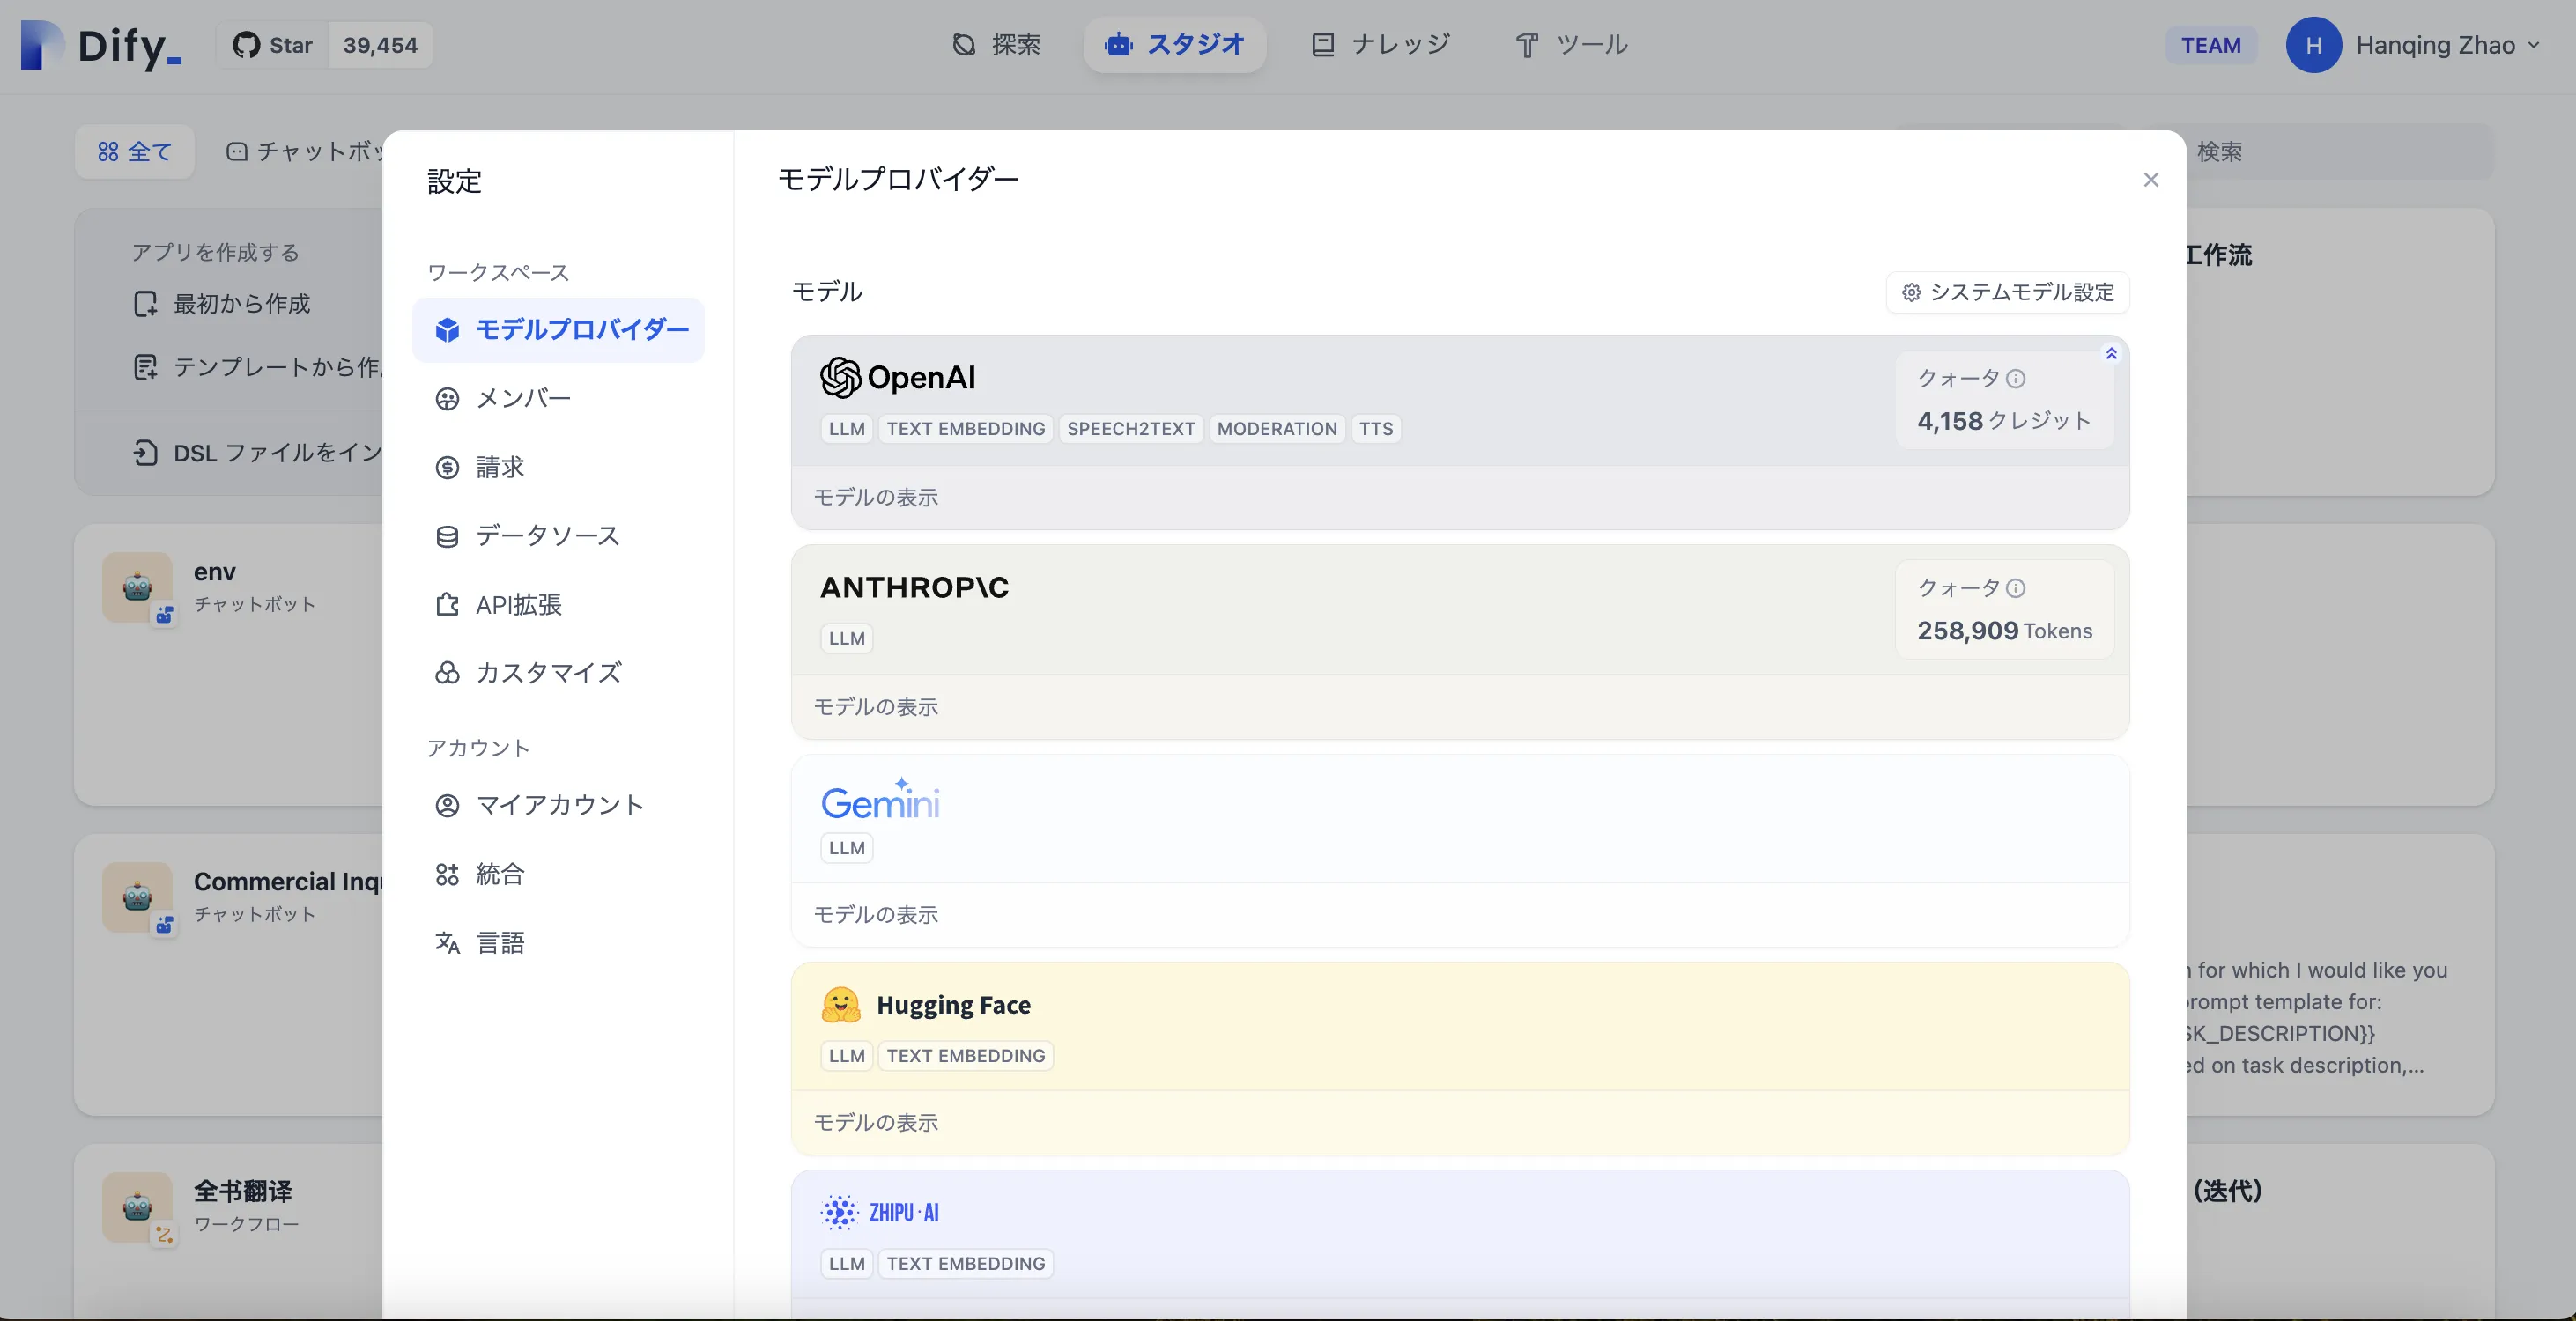Click システムモデル設定 button
Screen dimensions: 2576x1321
(2007, 292)
